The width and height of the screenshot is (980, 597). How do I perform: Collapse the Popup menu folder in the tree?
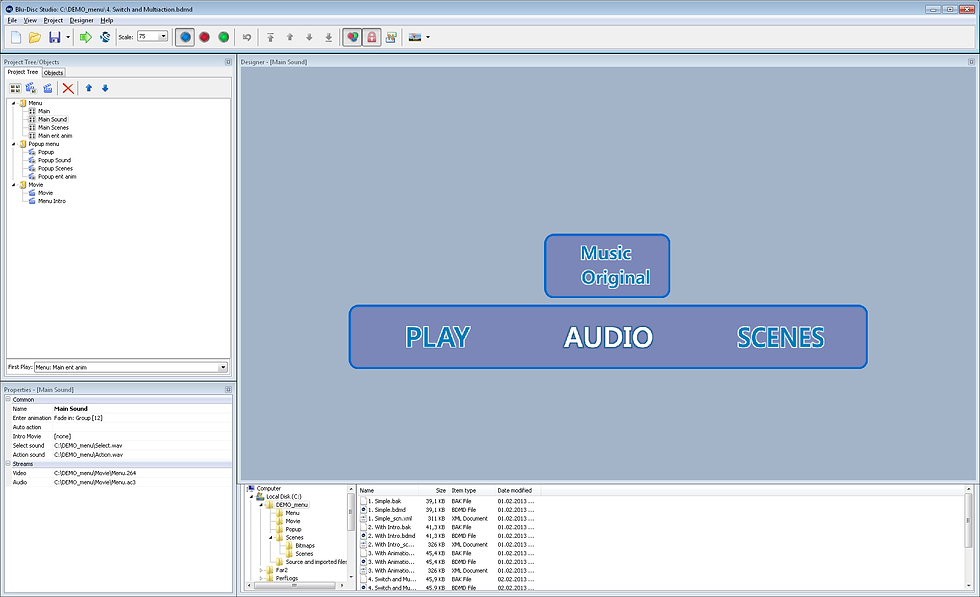click(x=14, y=144)
